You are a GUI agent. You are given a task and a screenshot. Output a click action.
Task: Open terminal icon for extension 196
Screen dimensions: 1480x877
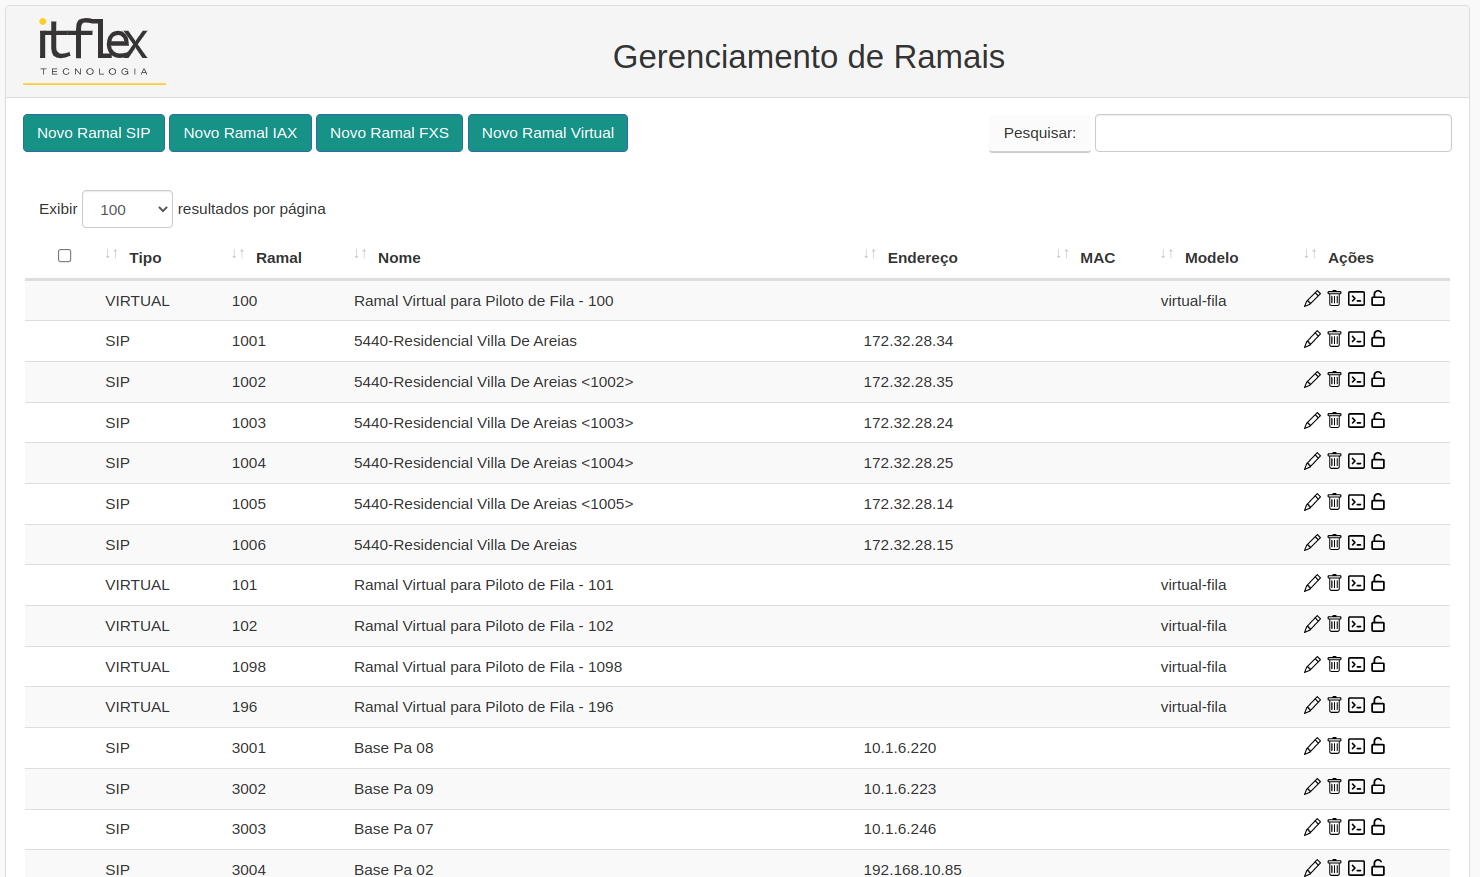click(1356, 705)
